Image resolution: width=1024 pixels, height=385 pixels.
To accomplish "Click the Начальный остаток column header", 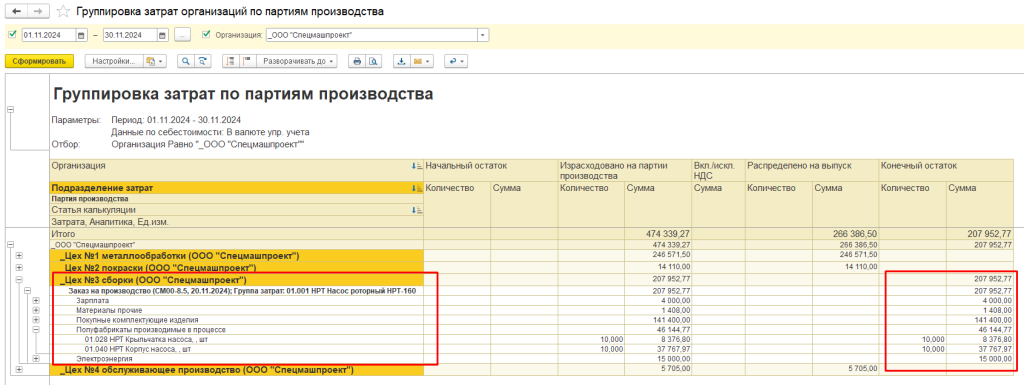I will (x=490, y=171).
